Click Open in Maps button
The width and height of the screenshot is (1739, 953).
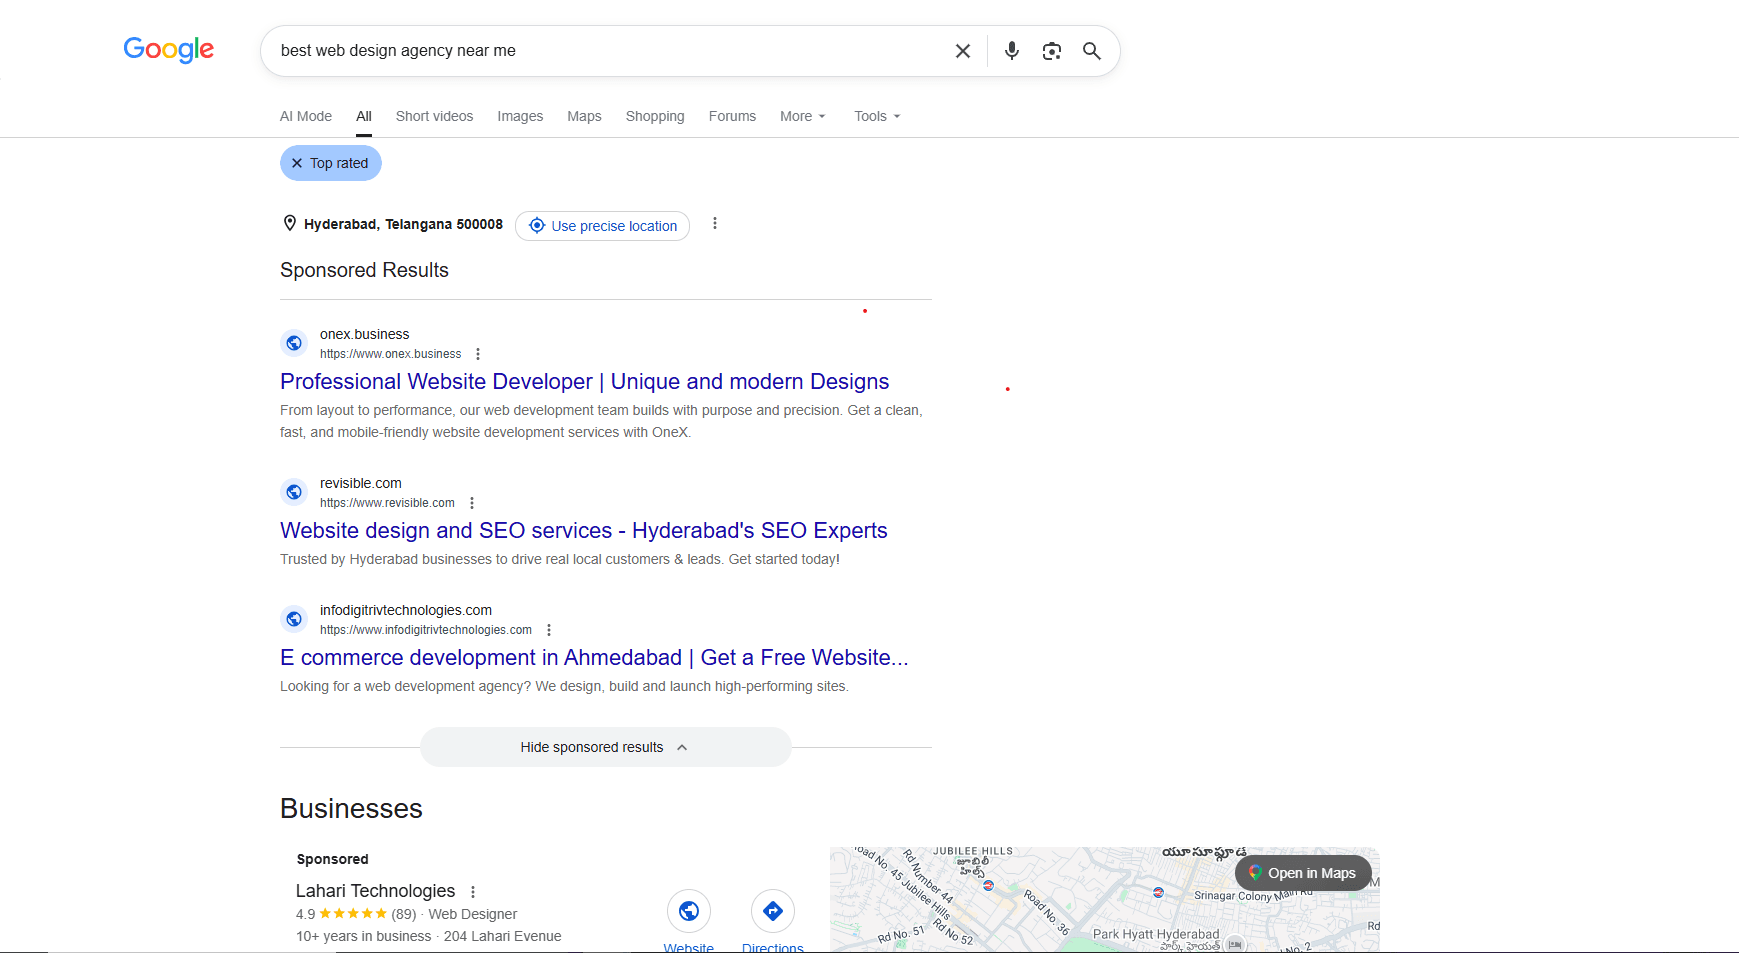pos(1303,873)
